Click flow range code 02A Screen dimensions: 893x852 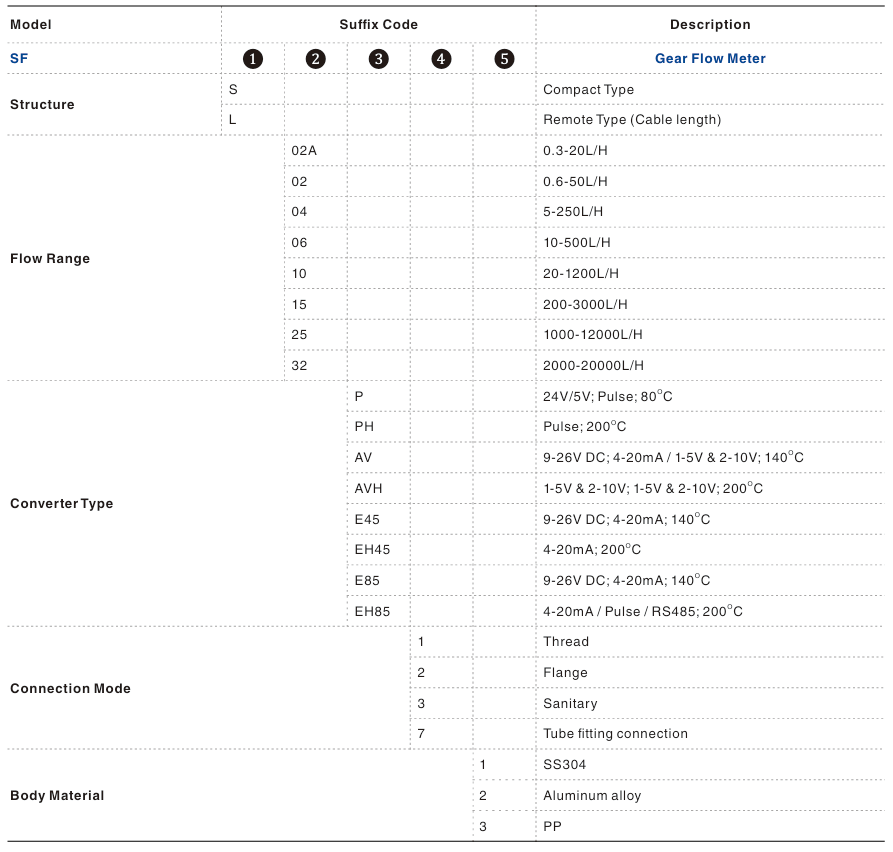point(304,151)
